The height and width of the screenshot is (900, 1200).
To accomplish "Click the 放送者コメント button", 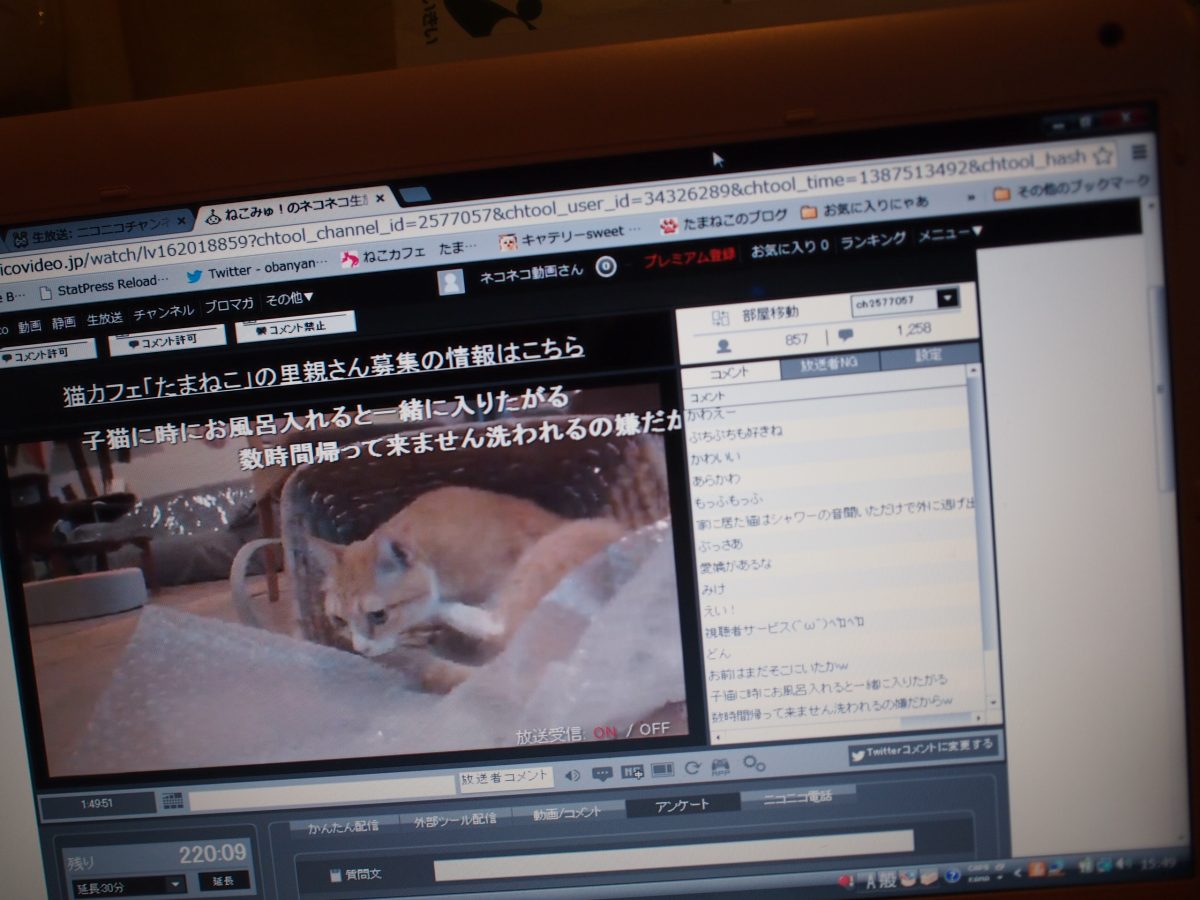I will click(506, 777).
